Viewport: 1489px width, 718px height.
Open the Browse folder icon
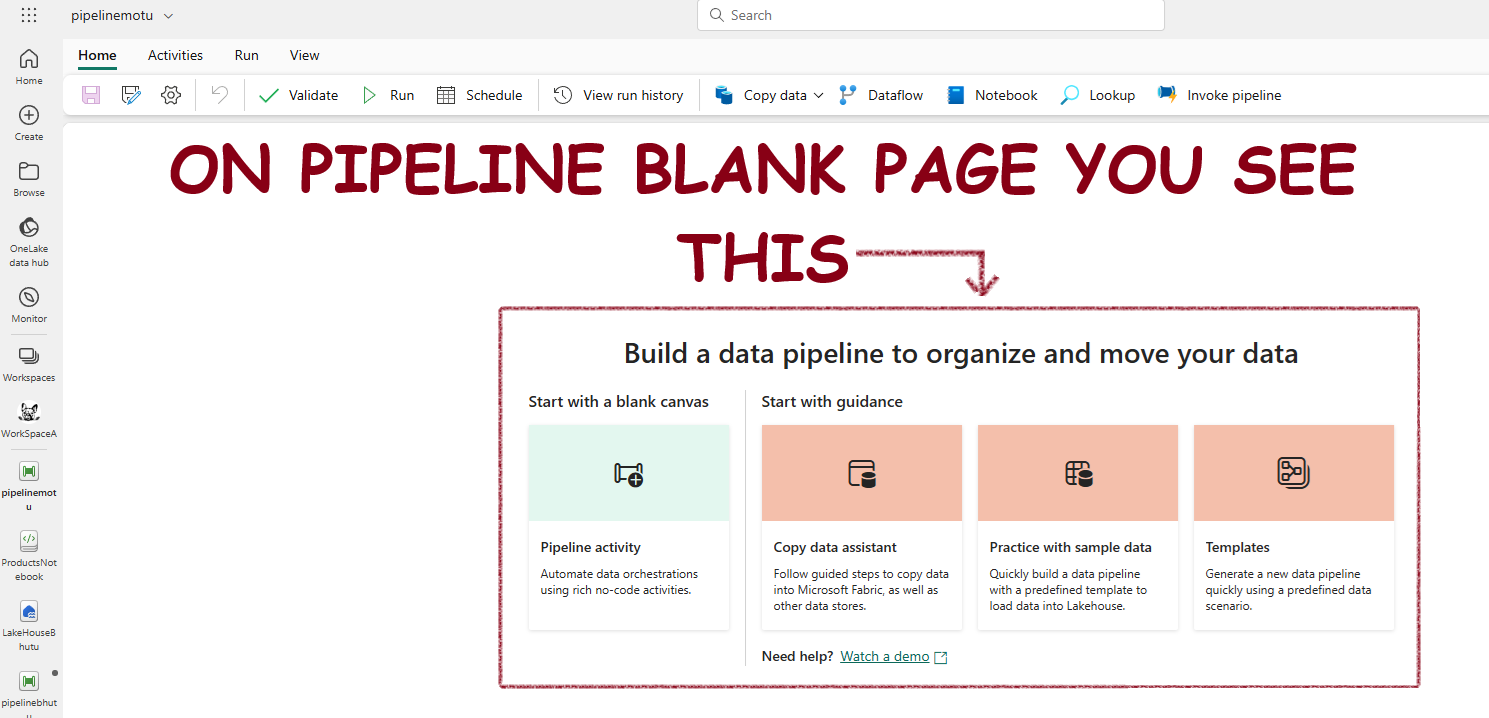click(x=29, y=179)
